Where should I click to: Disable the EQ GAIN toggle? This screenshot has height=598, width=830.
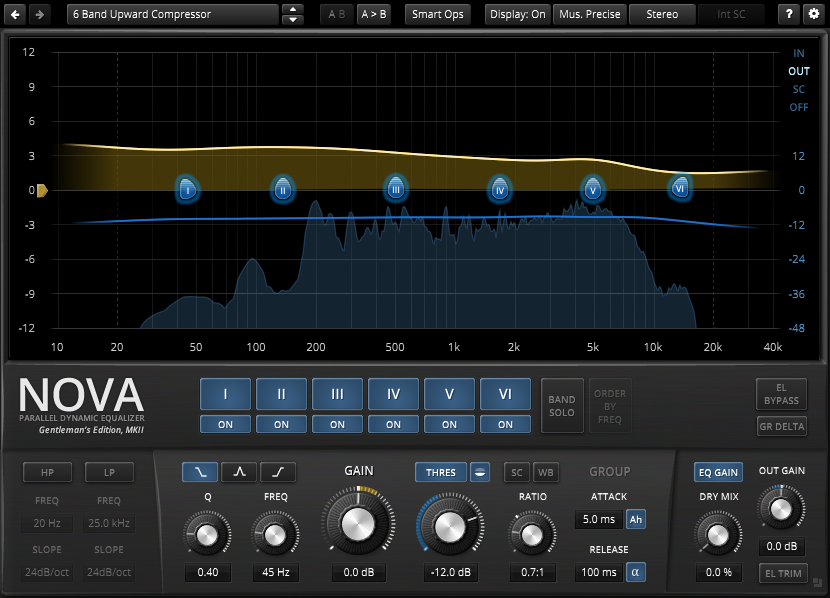(717, 472)
